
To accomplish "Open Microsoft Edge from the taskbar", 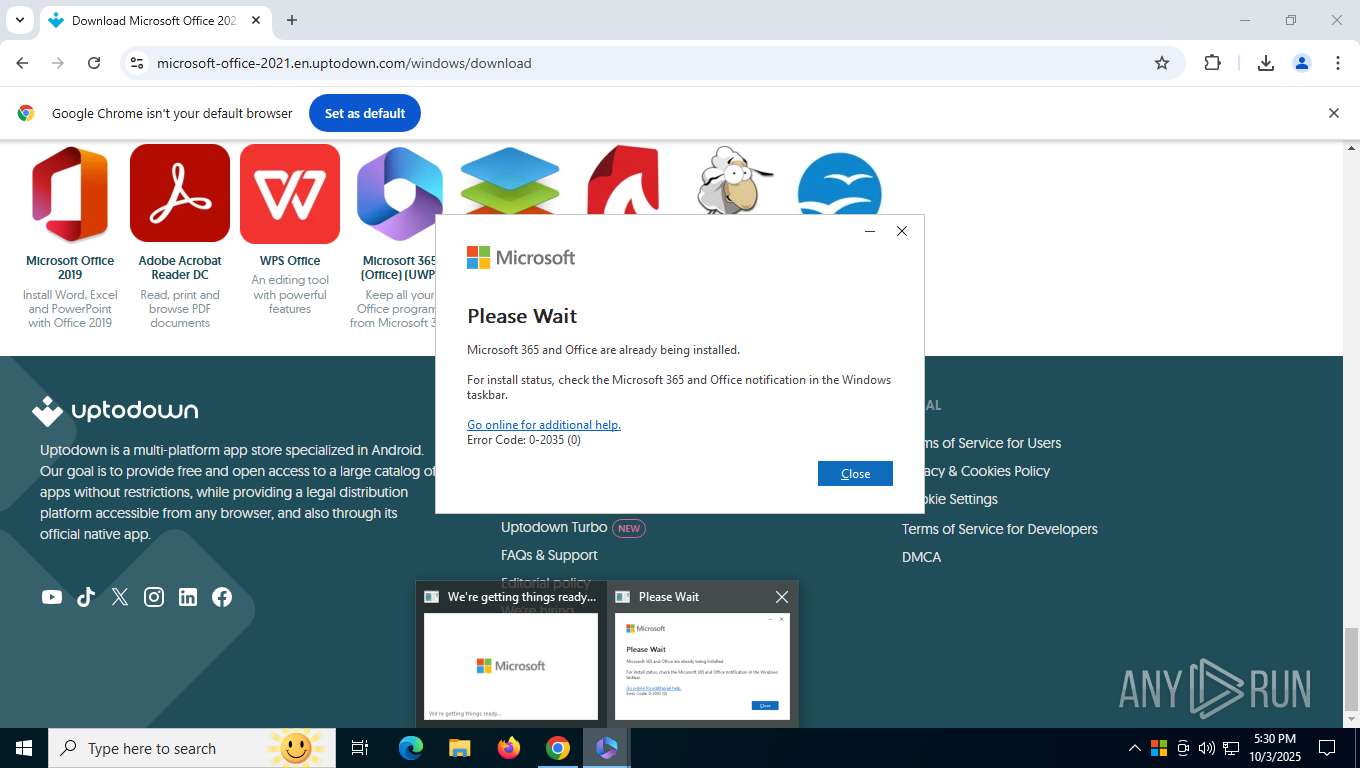I will 411,748.
